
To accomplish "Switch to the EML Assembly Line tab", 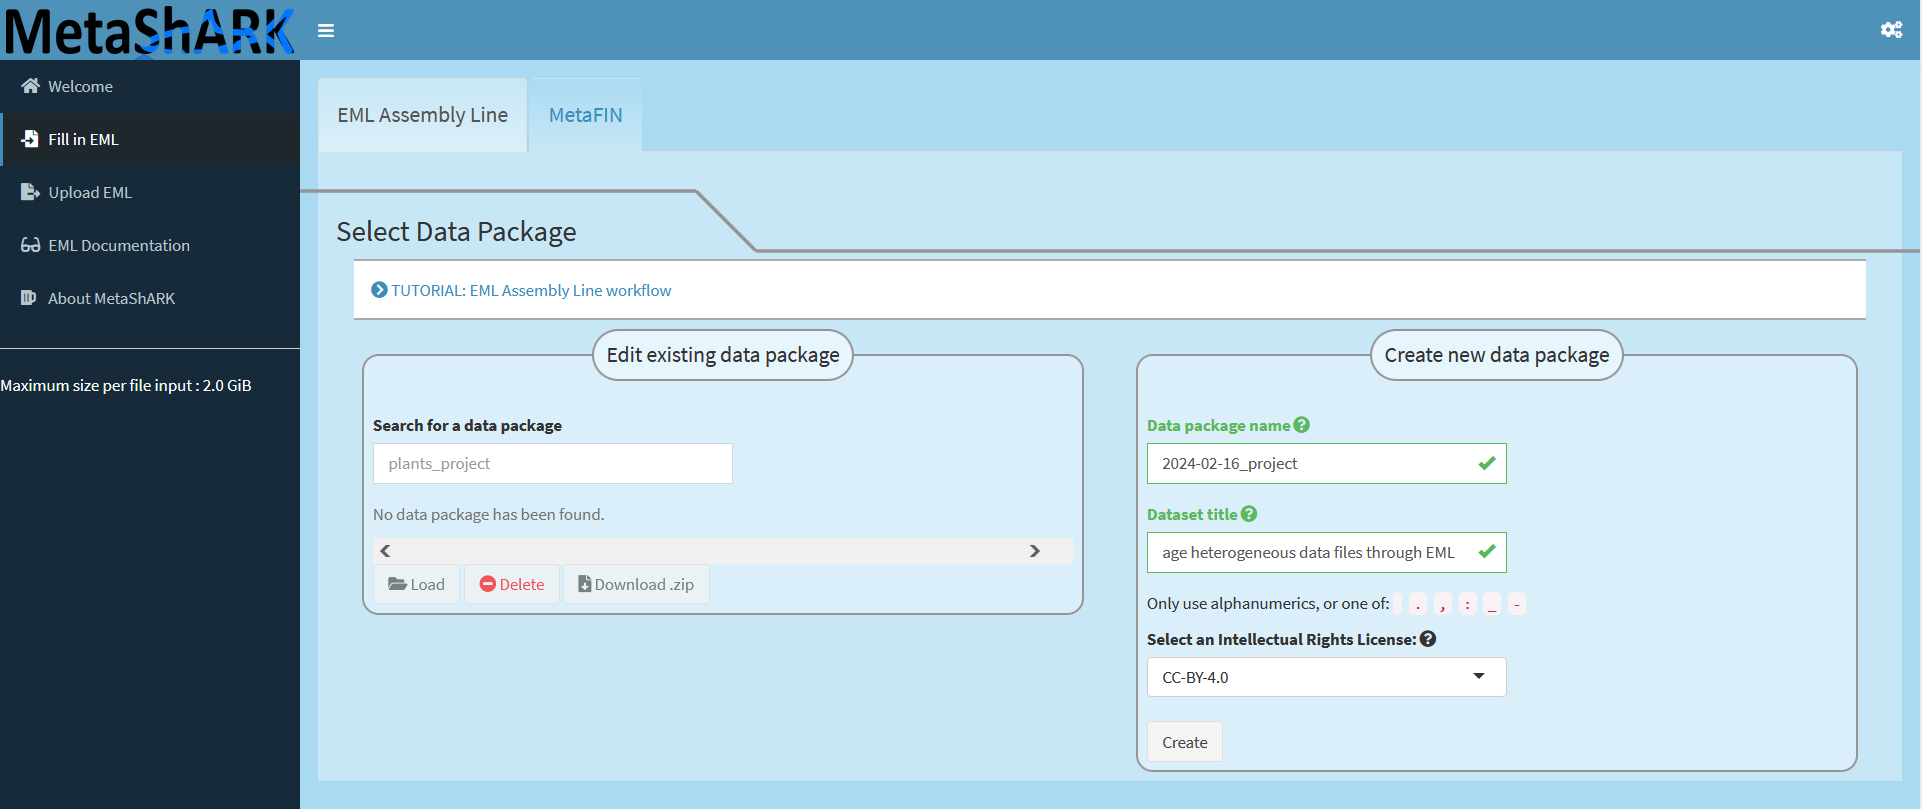I will click(x=423, y=115).
